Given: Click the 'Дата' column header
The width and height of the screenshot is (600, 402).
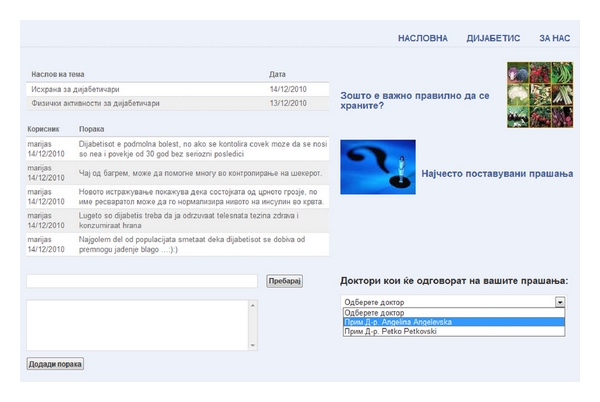Looking at the screenshot, I should (x=278, y=75).
